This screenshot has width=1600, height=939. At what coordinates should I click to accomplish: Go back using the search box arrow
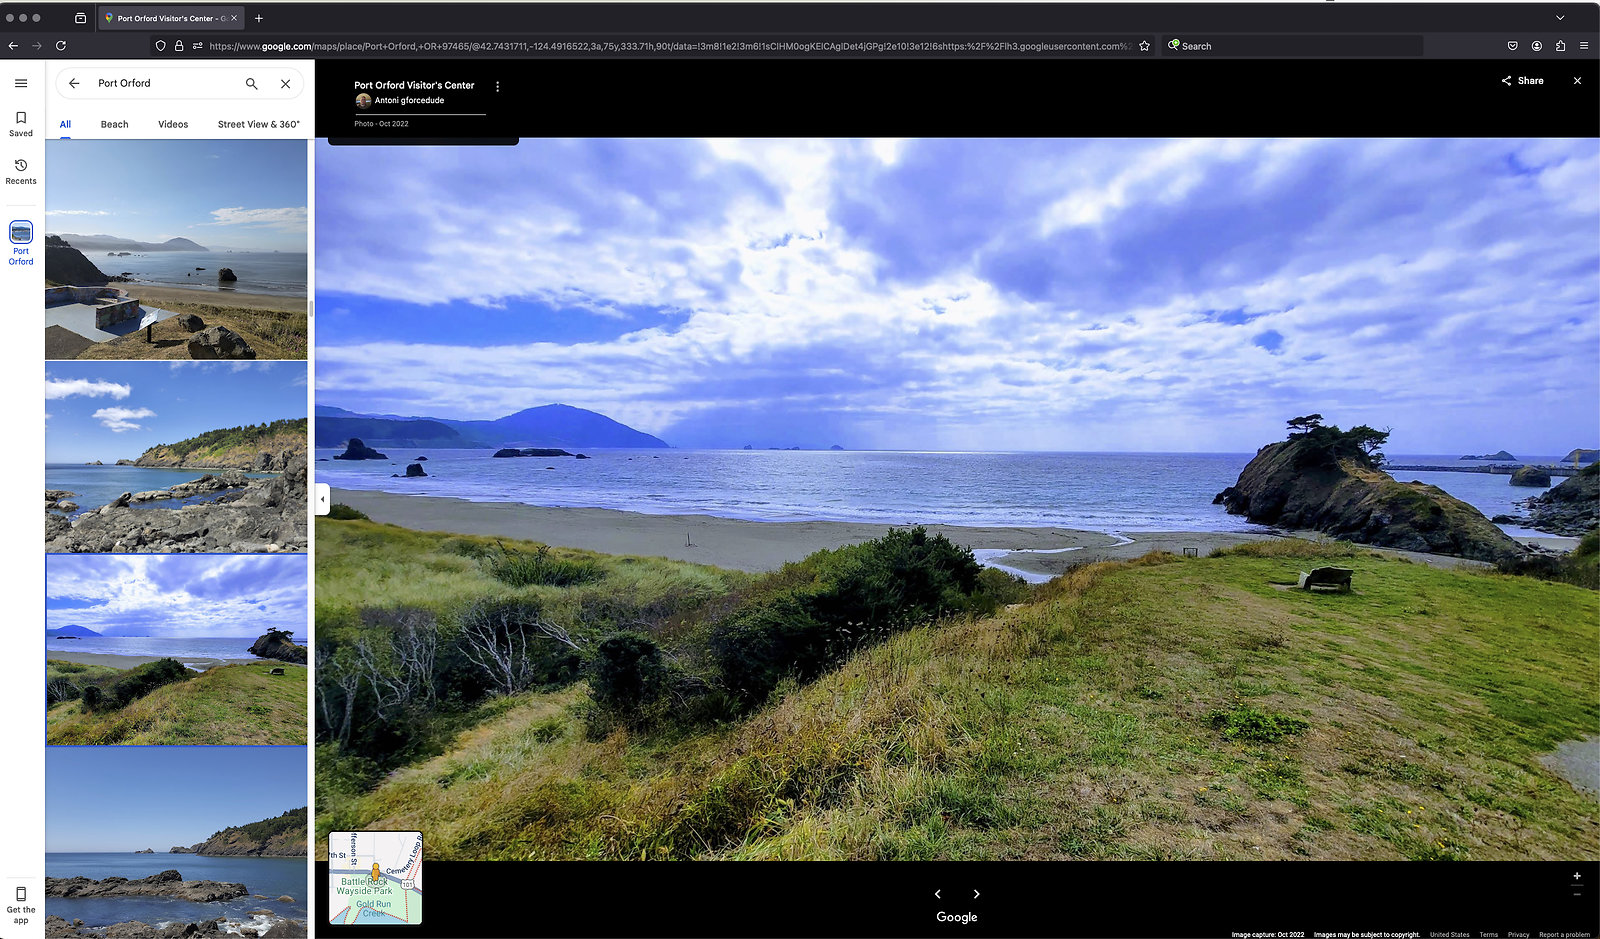(x=74, y=84)
